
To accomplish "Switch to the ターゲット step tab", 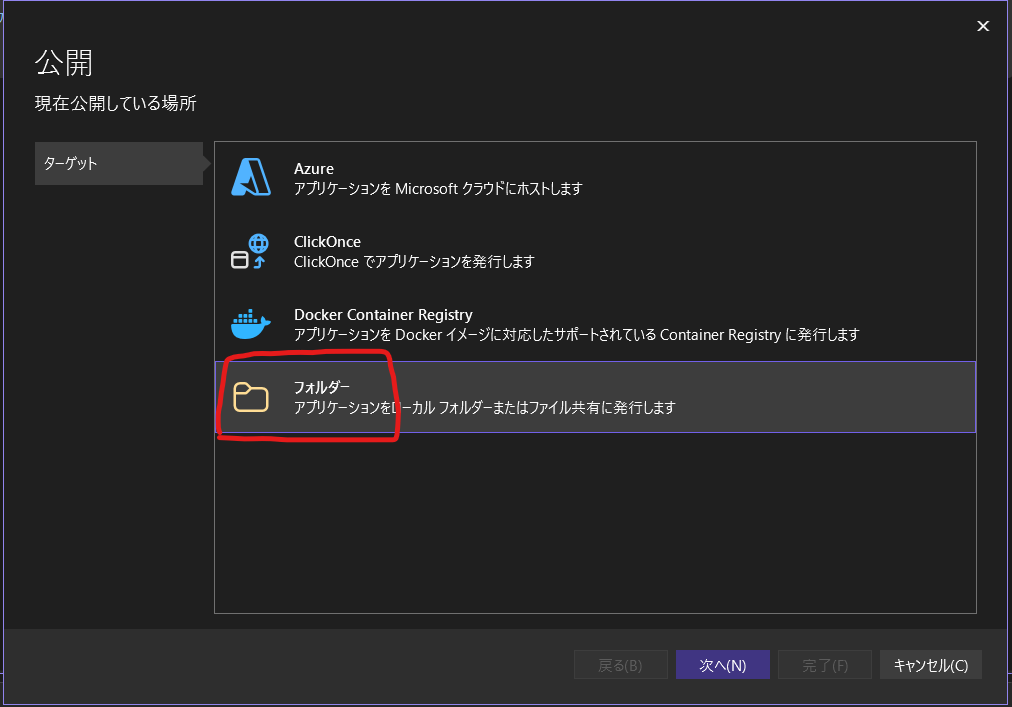I will [x=118, y=163].
